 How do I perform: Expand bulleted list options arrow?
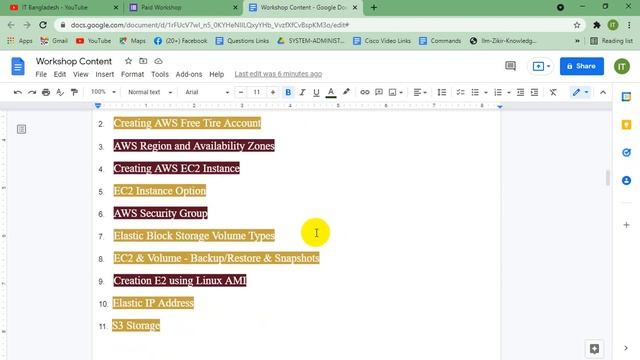click(486, 92)
